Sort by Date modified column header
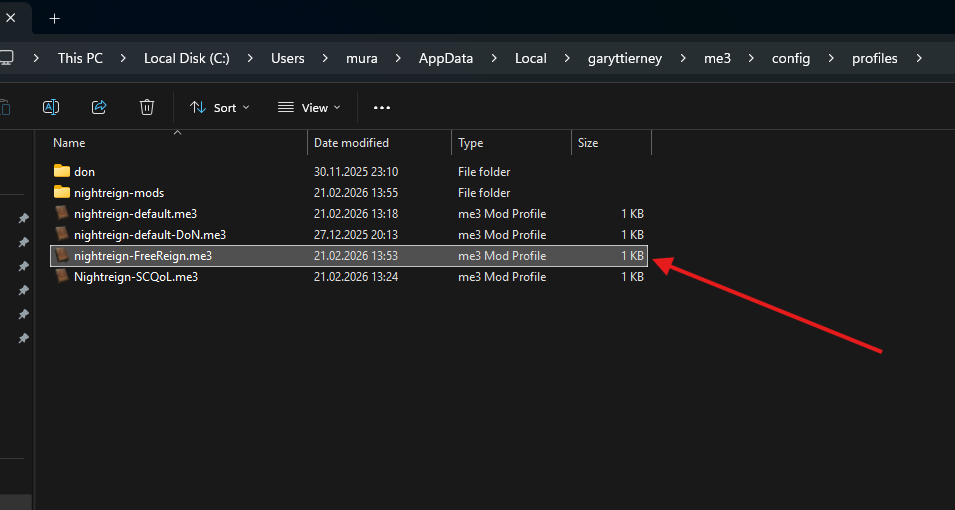Screen dimensions: 955x510 pos(351,143)
